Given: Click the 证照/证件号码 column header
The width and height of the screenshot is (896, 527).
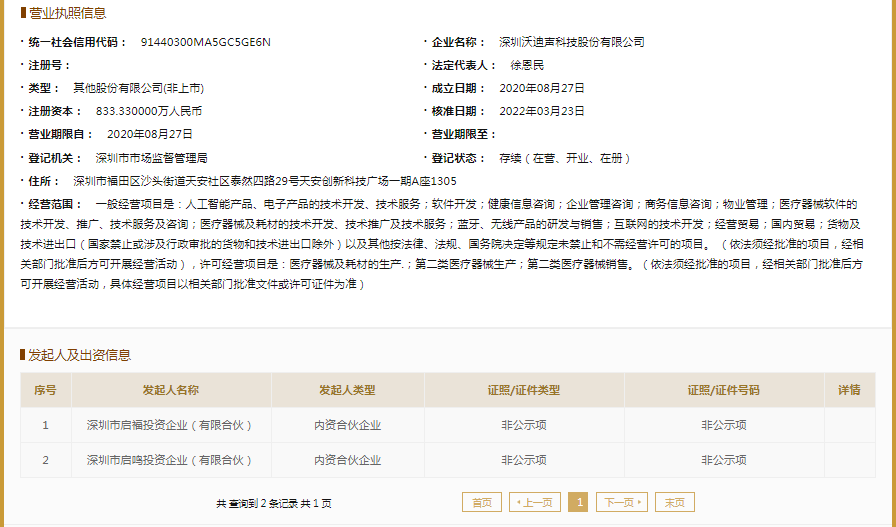Looking at the screenshot, I should pos(724,390).
